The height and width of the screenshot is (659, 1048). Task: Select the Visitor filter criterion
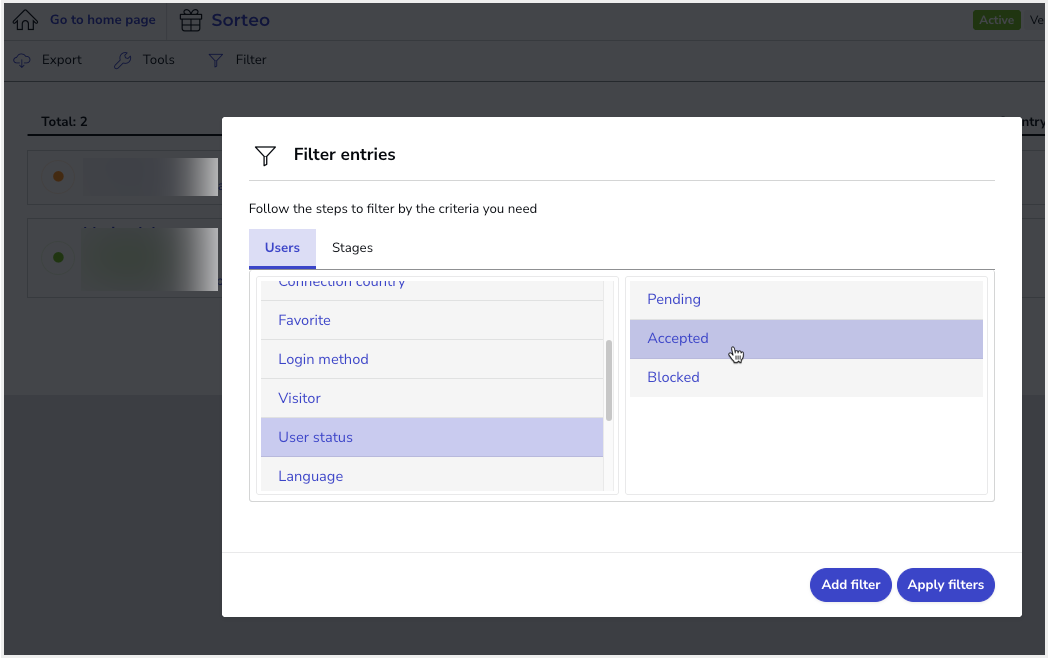pyautogui.click(x=432, y=398)
